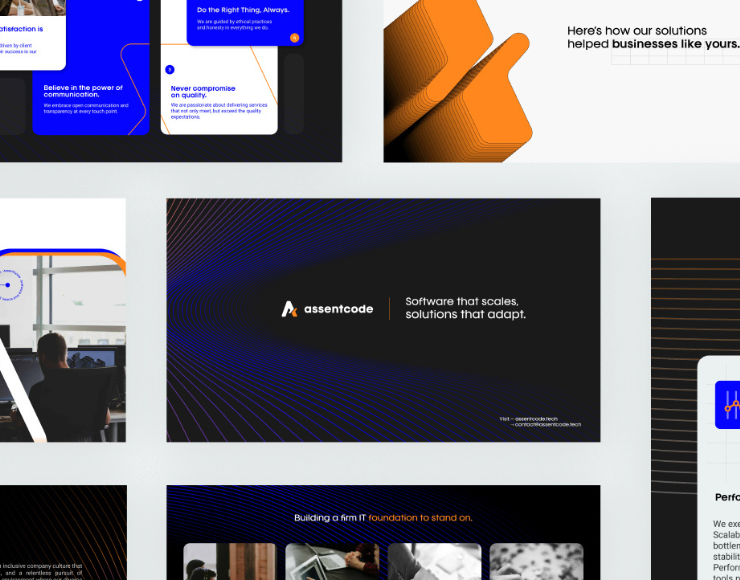Open the third grayscale photo thumbnail in the row

[434, 562]
